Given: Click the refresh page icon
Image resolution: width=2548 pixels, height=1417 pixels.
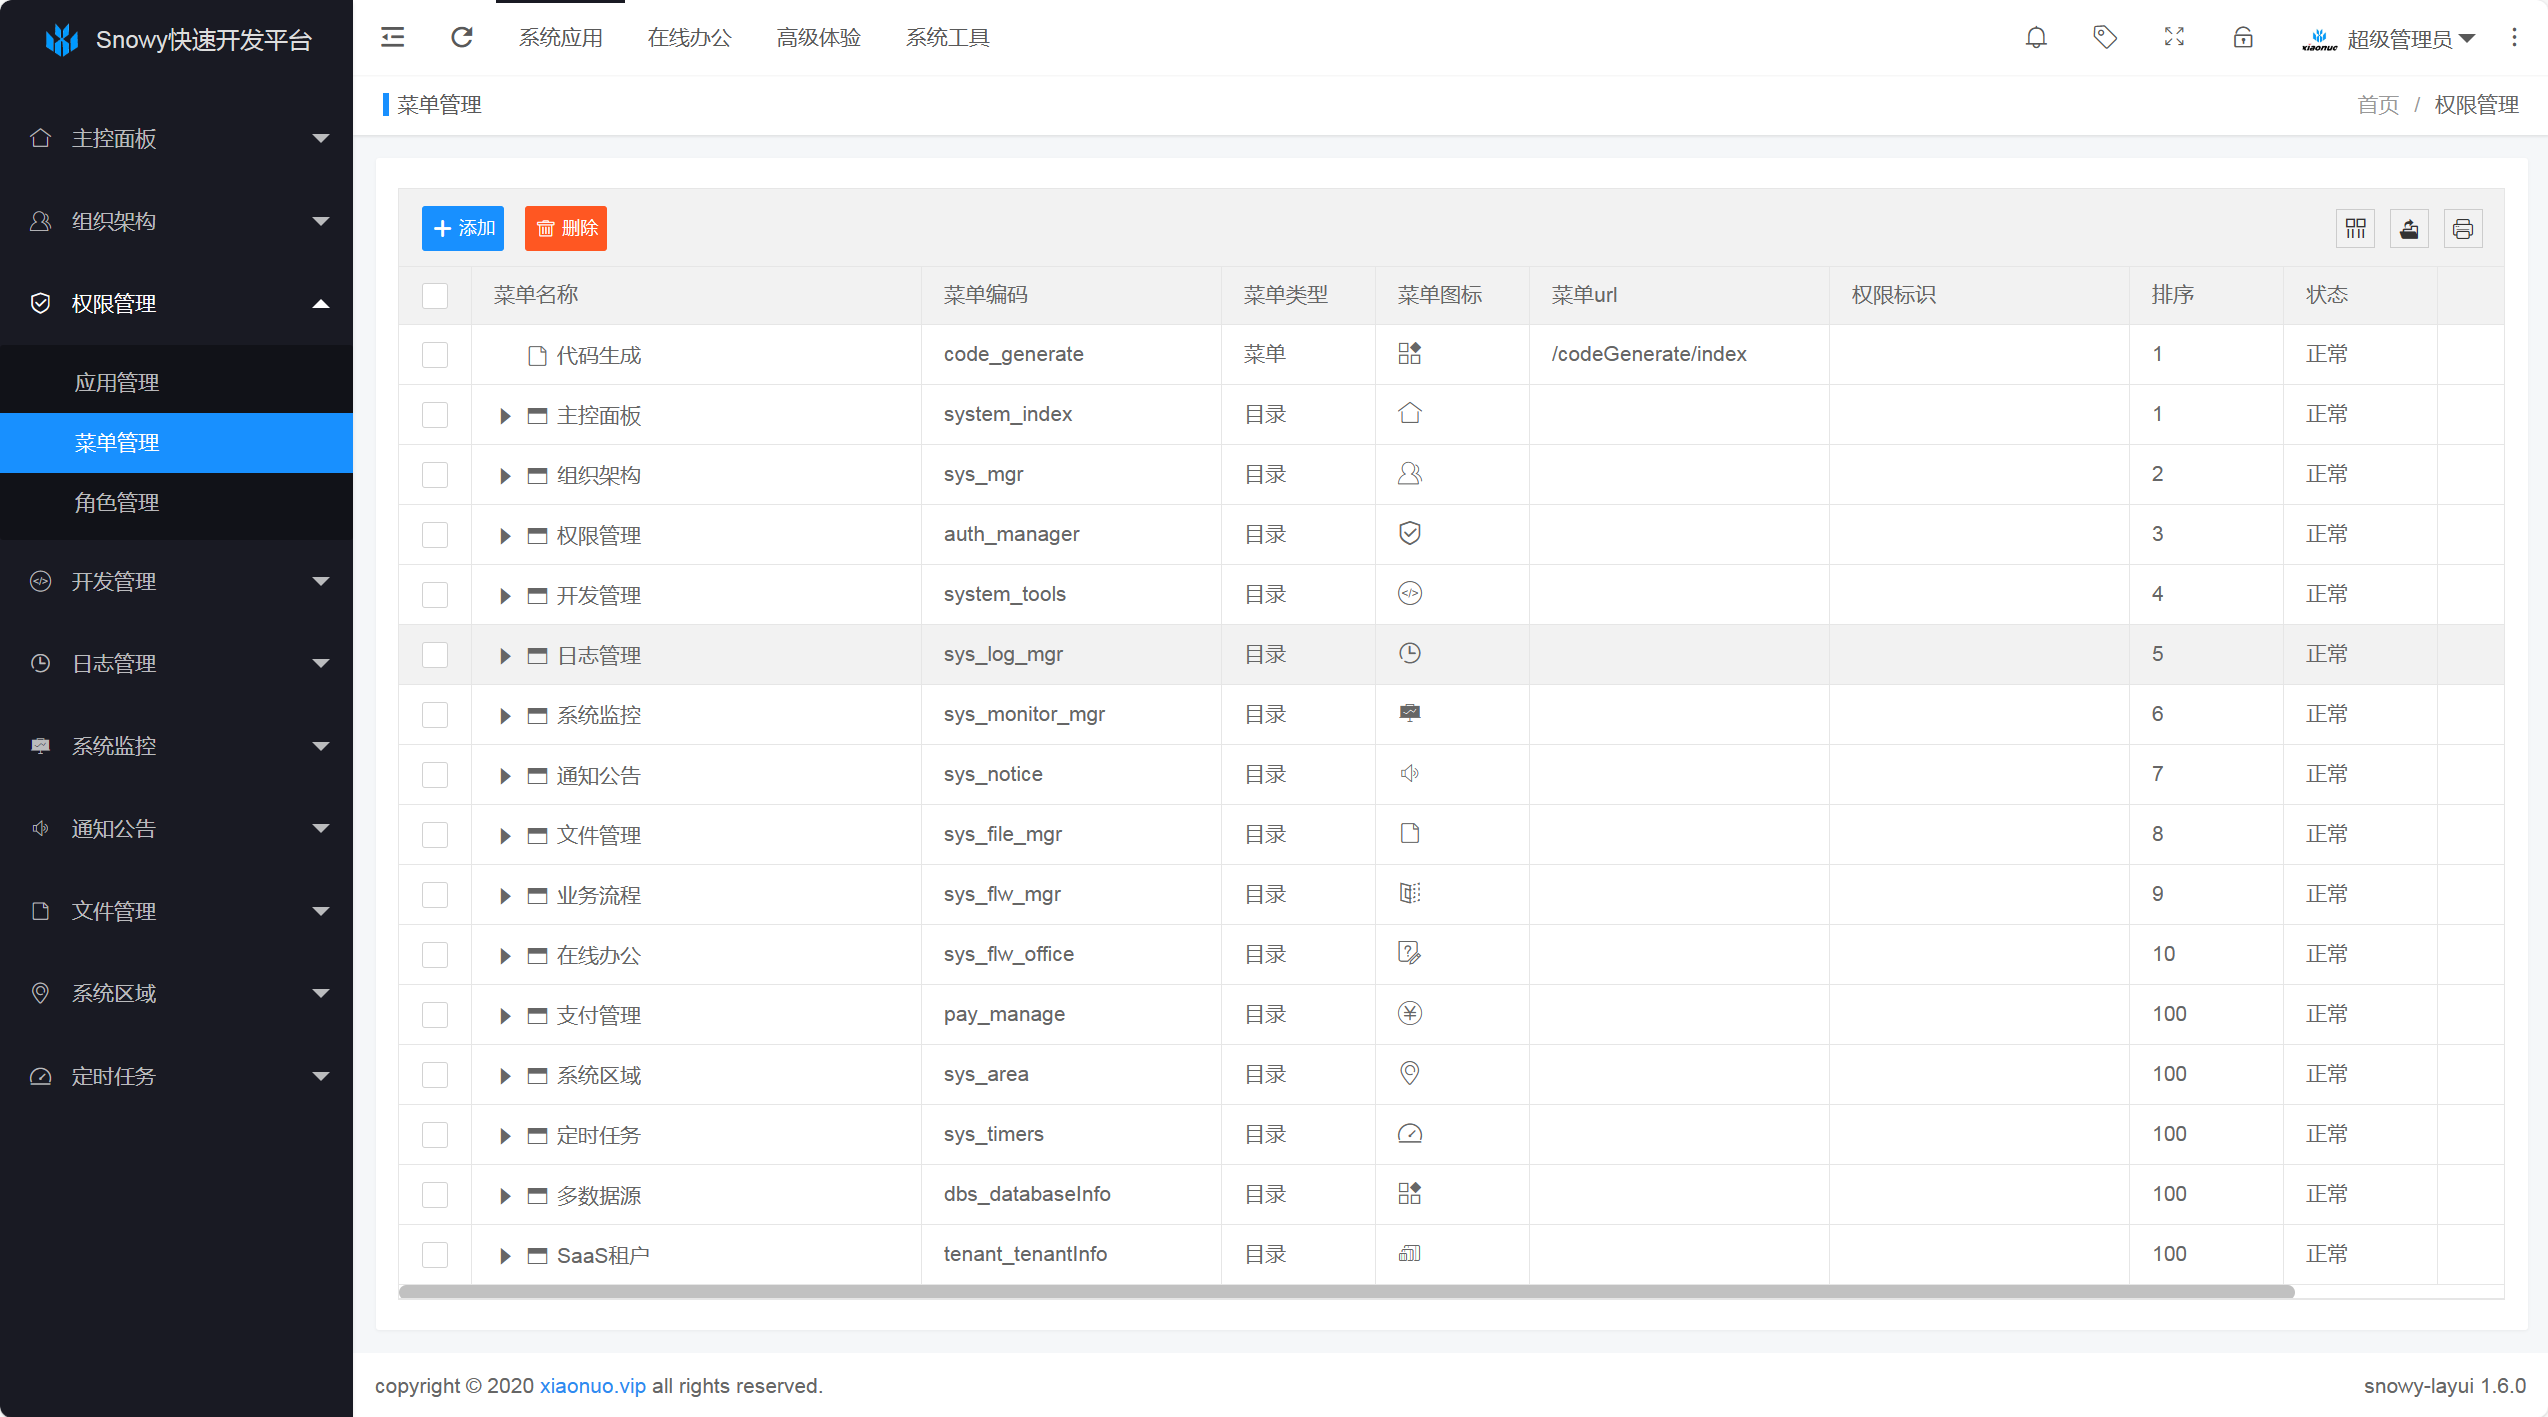Looking at the screenshot, I should coord(461,38).
